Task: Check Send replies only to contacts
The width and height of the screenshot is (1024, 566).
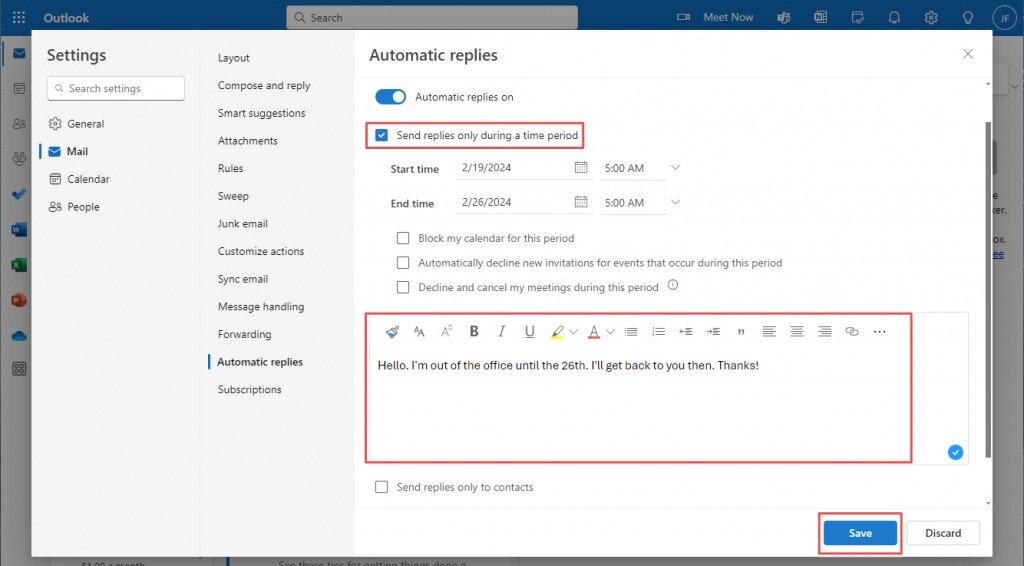Action: [x=381, y=487]
